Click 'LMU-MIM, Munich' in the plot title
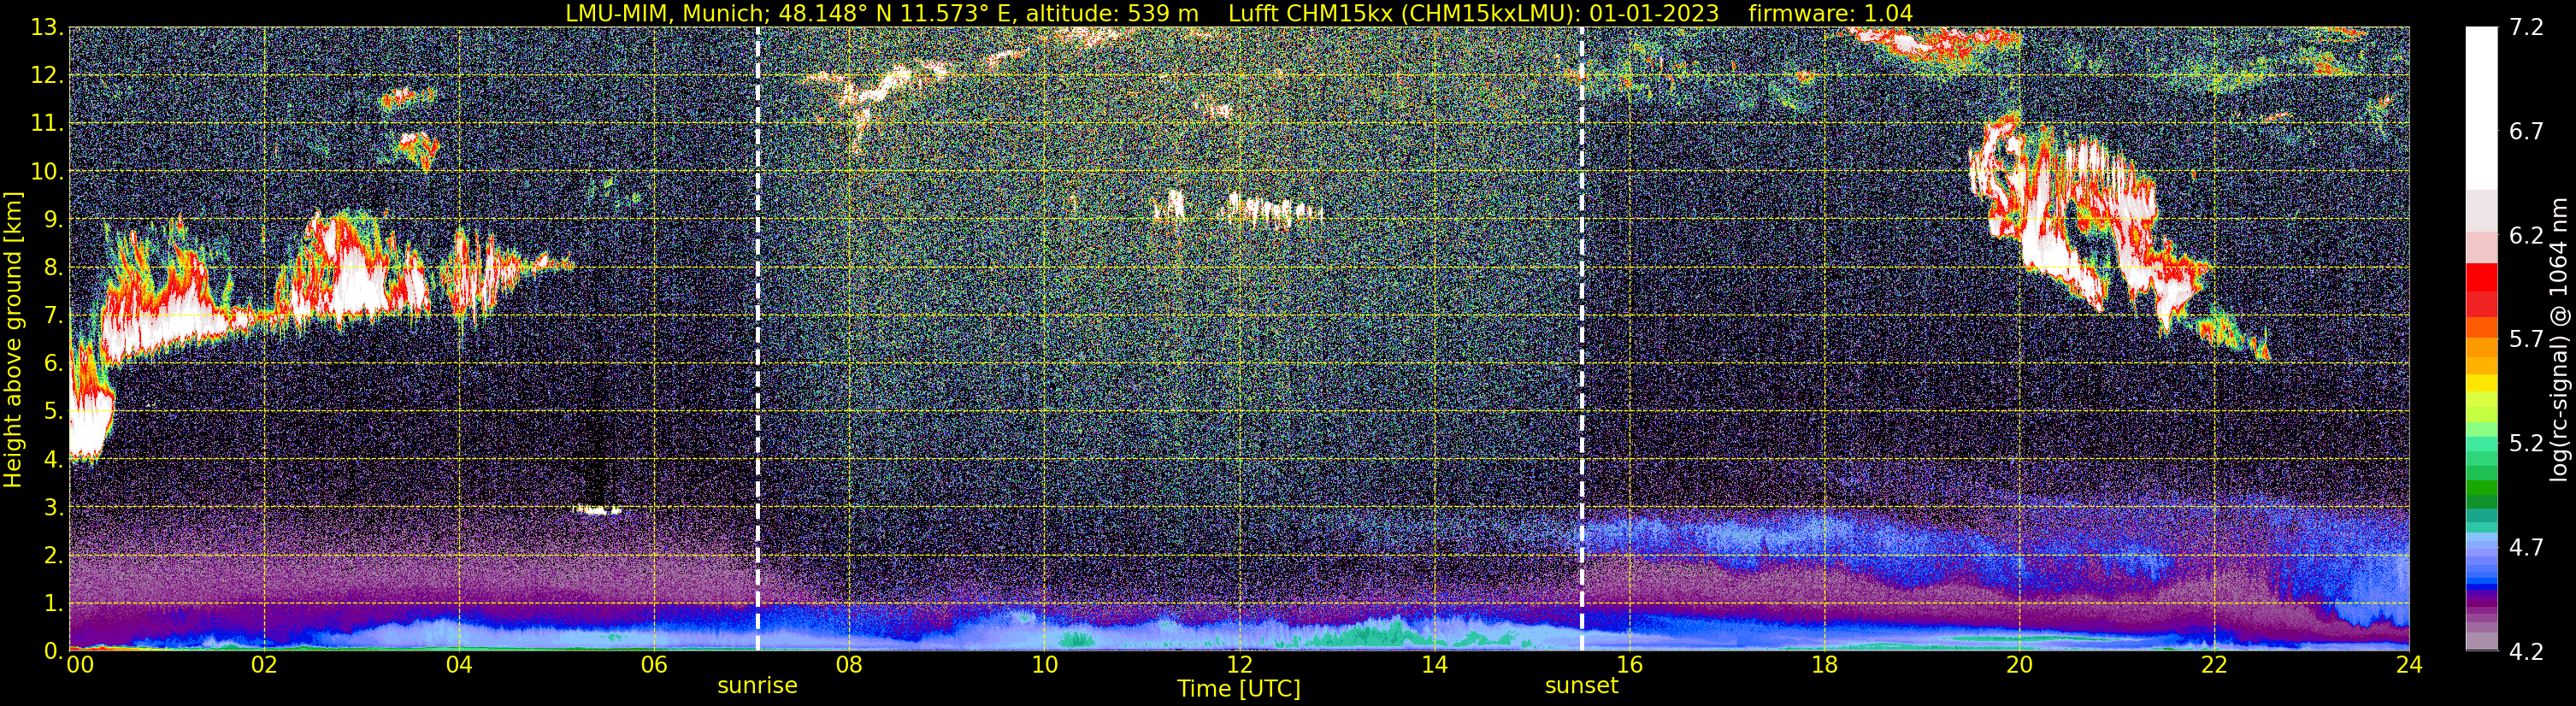This screenshot has width=2576, height=706. point(668,13)
